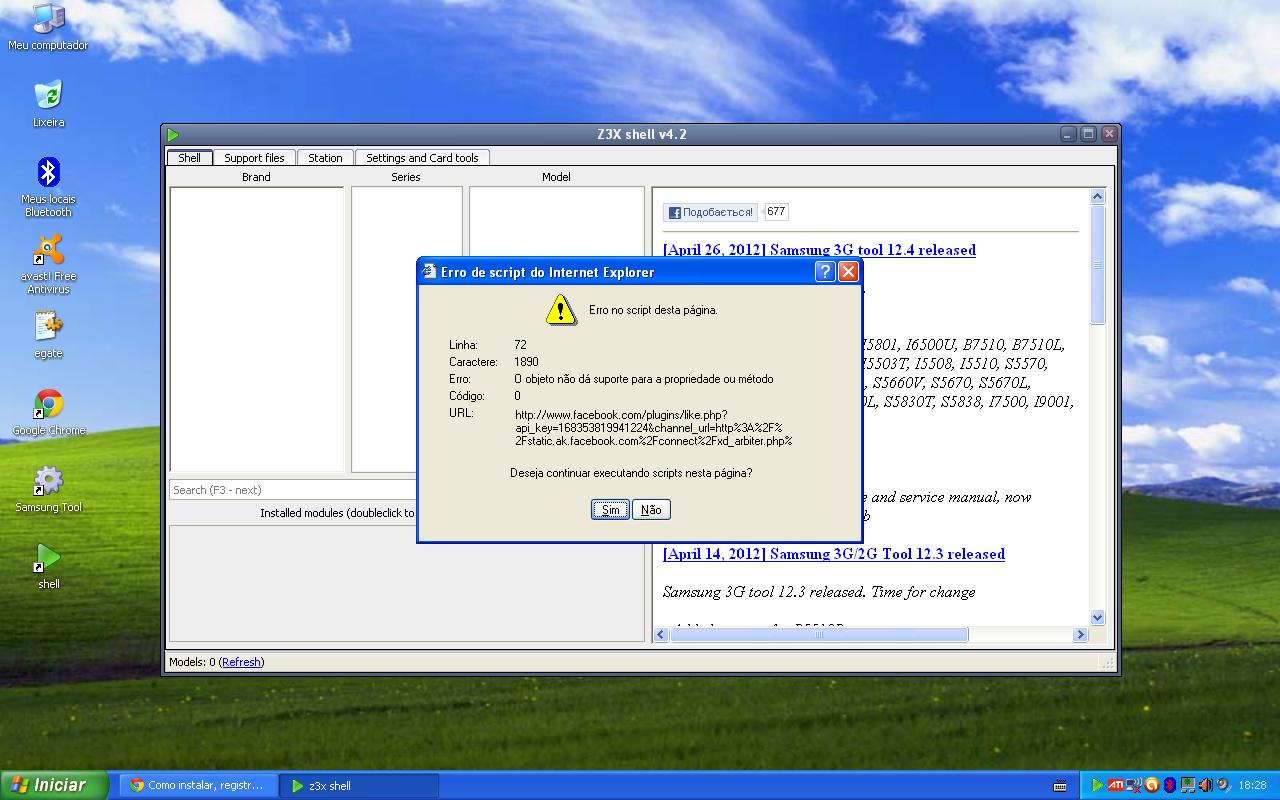
Task: Switch to the Chrome taskbar button
Action: tap(198, 786)
